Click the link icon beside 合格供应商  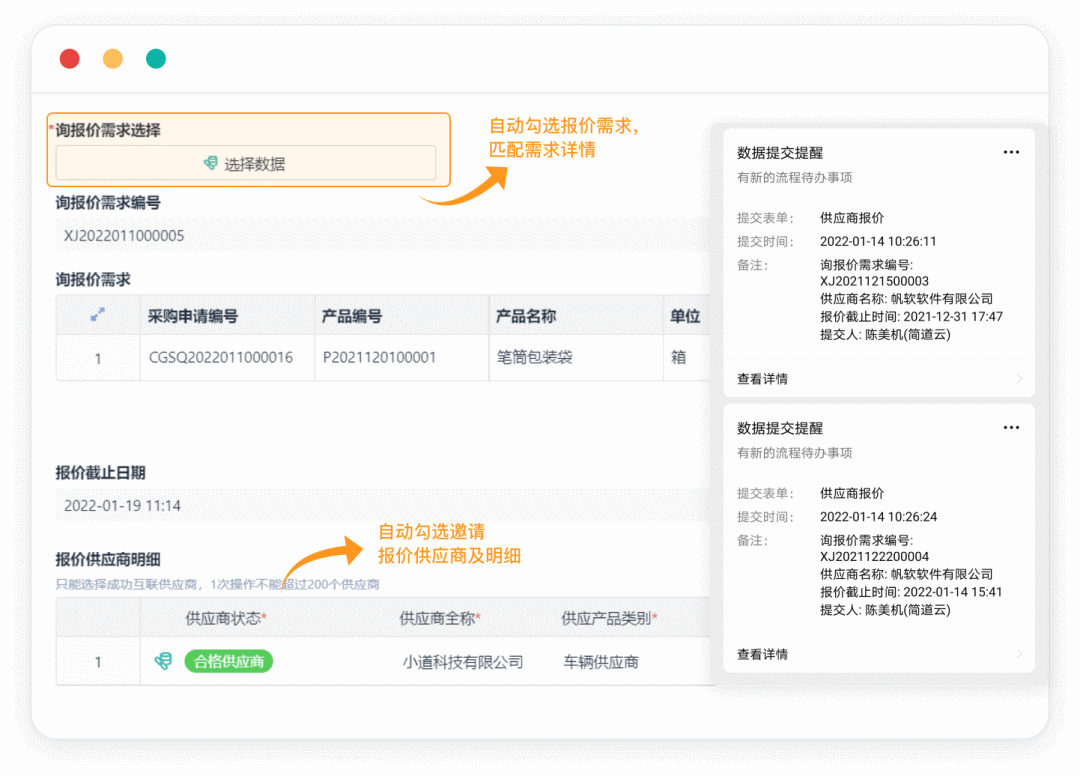[x=163, y=661]
